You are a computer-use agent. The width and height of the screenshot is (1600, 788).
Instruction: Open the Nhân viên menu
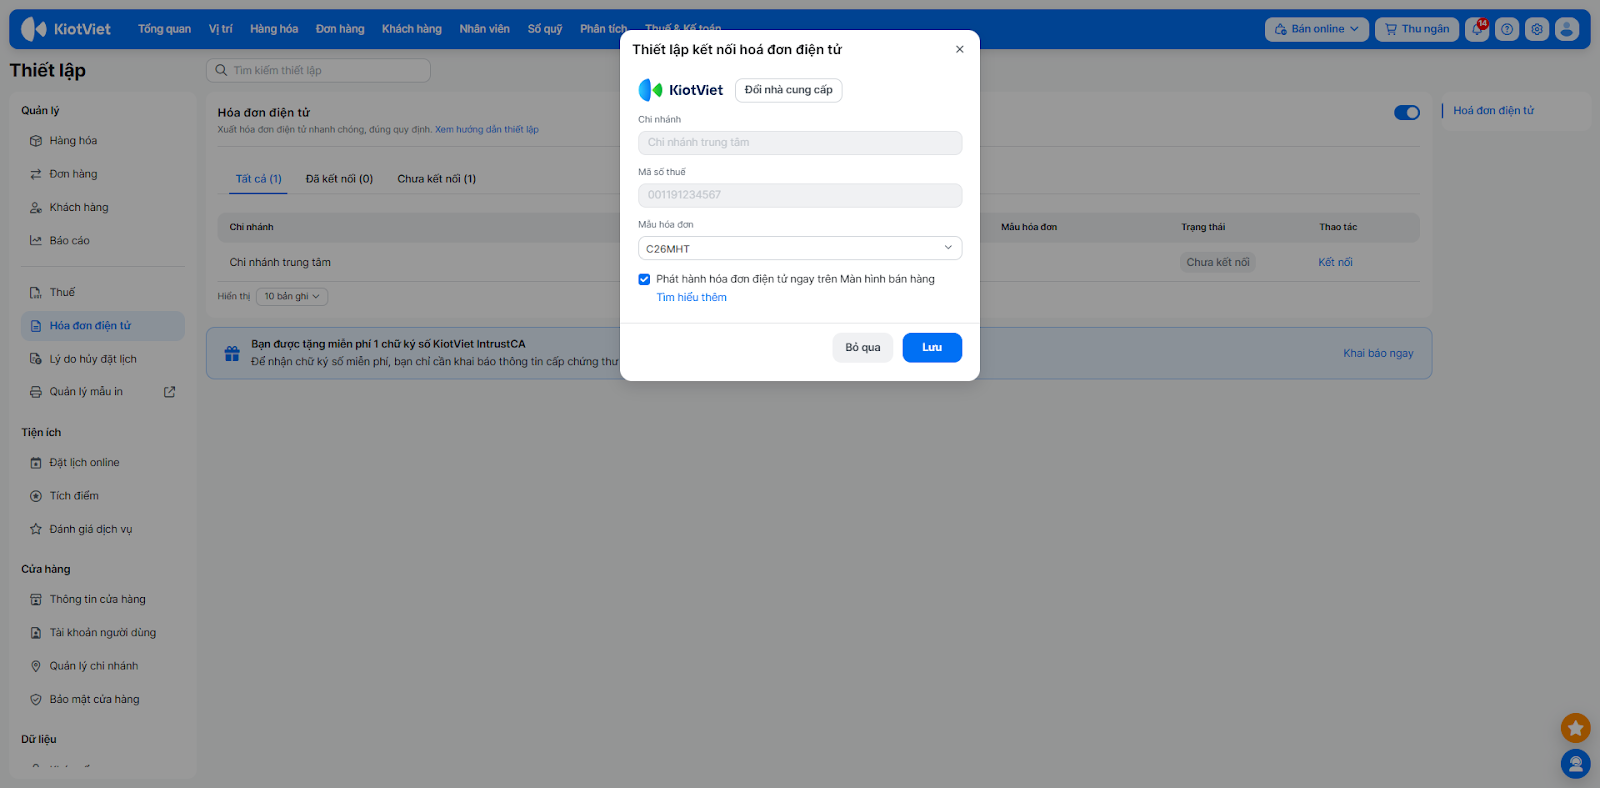[484, 29]
